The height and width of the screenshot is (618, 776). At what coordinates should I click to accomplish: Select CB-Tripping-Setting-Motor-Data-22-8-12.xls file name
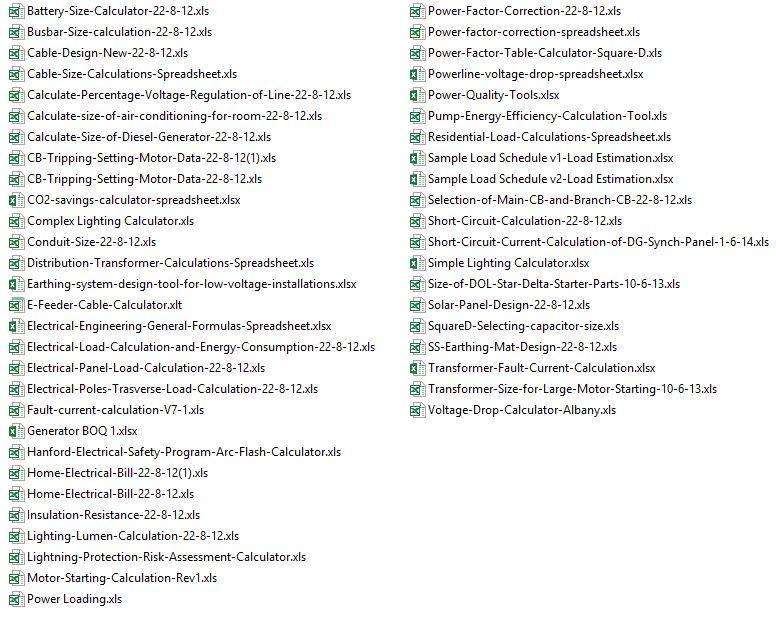point(145,179)
